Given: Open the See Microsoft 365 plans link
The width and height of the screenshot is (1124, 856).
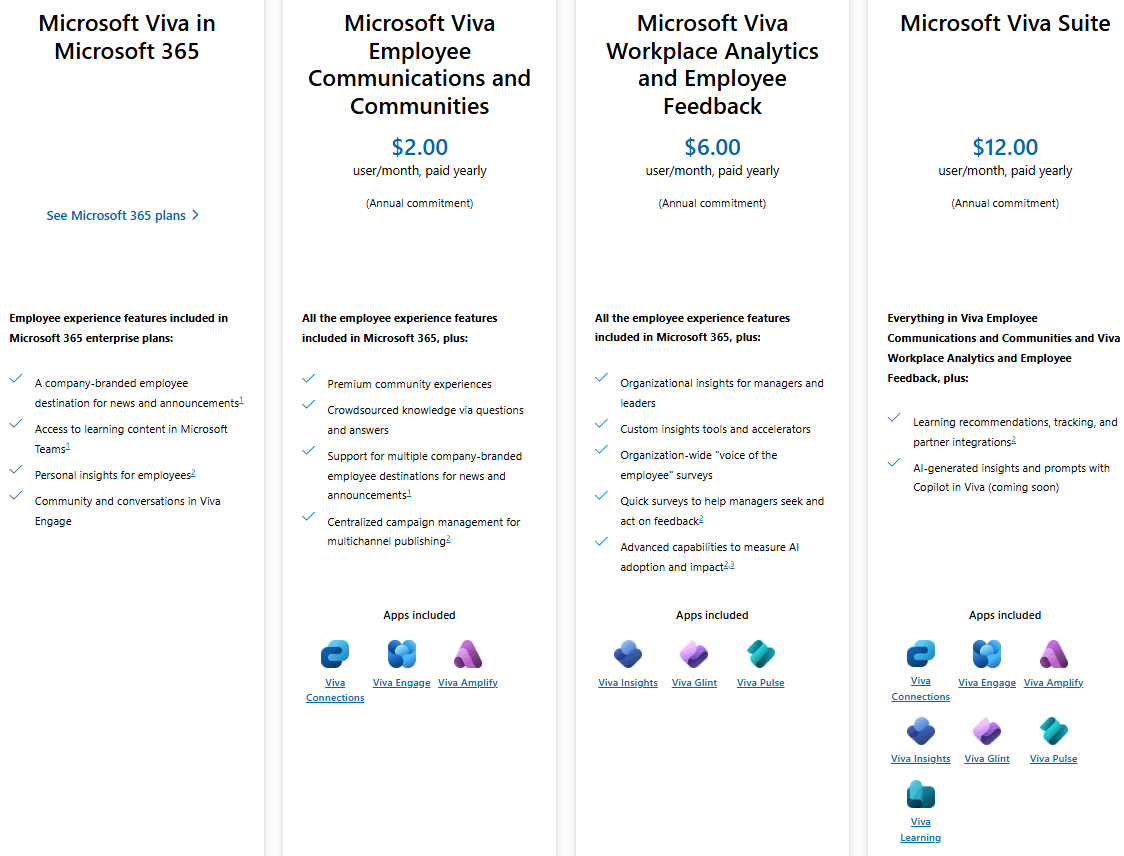Looking at the screenshot, I should click(x=116, y=215).
